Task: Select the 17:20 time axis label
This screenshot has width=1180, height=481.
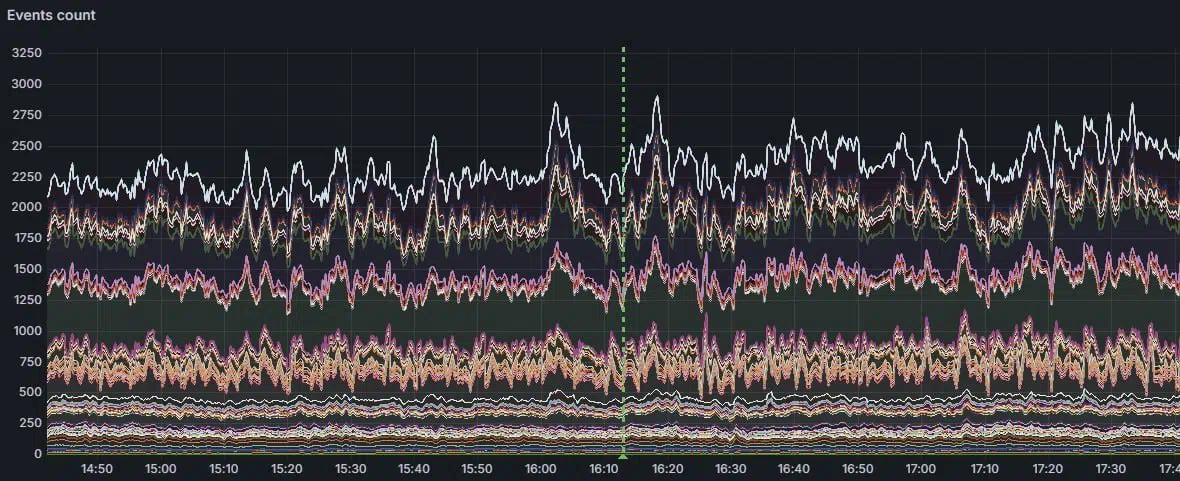Action: click(1047, 468)
